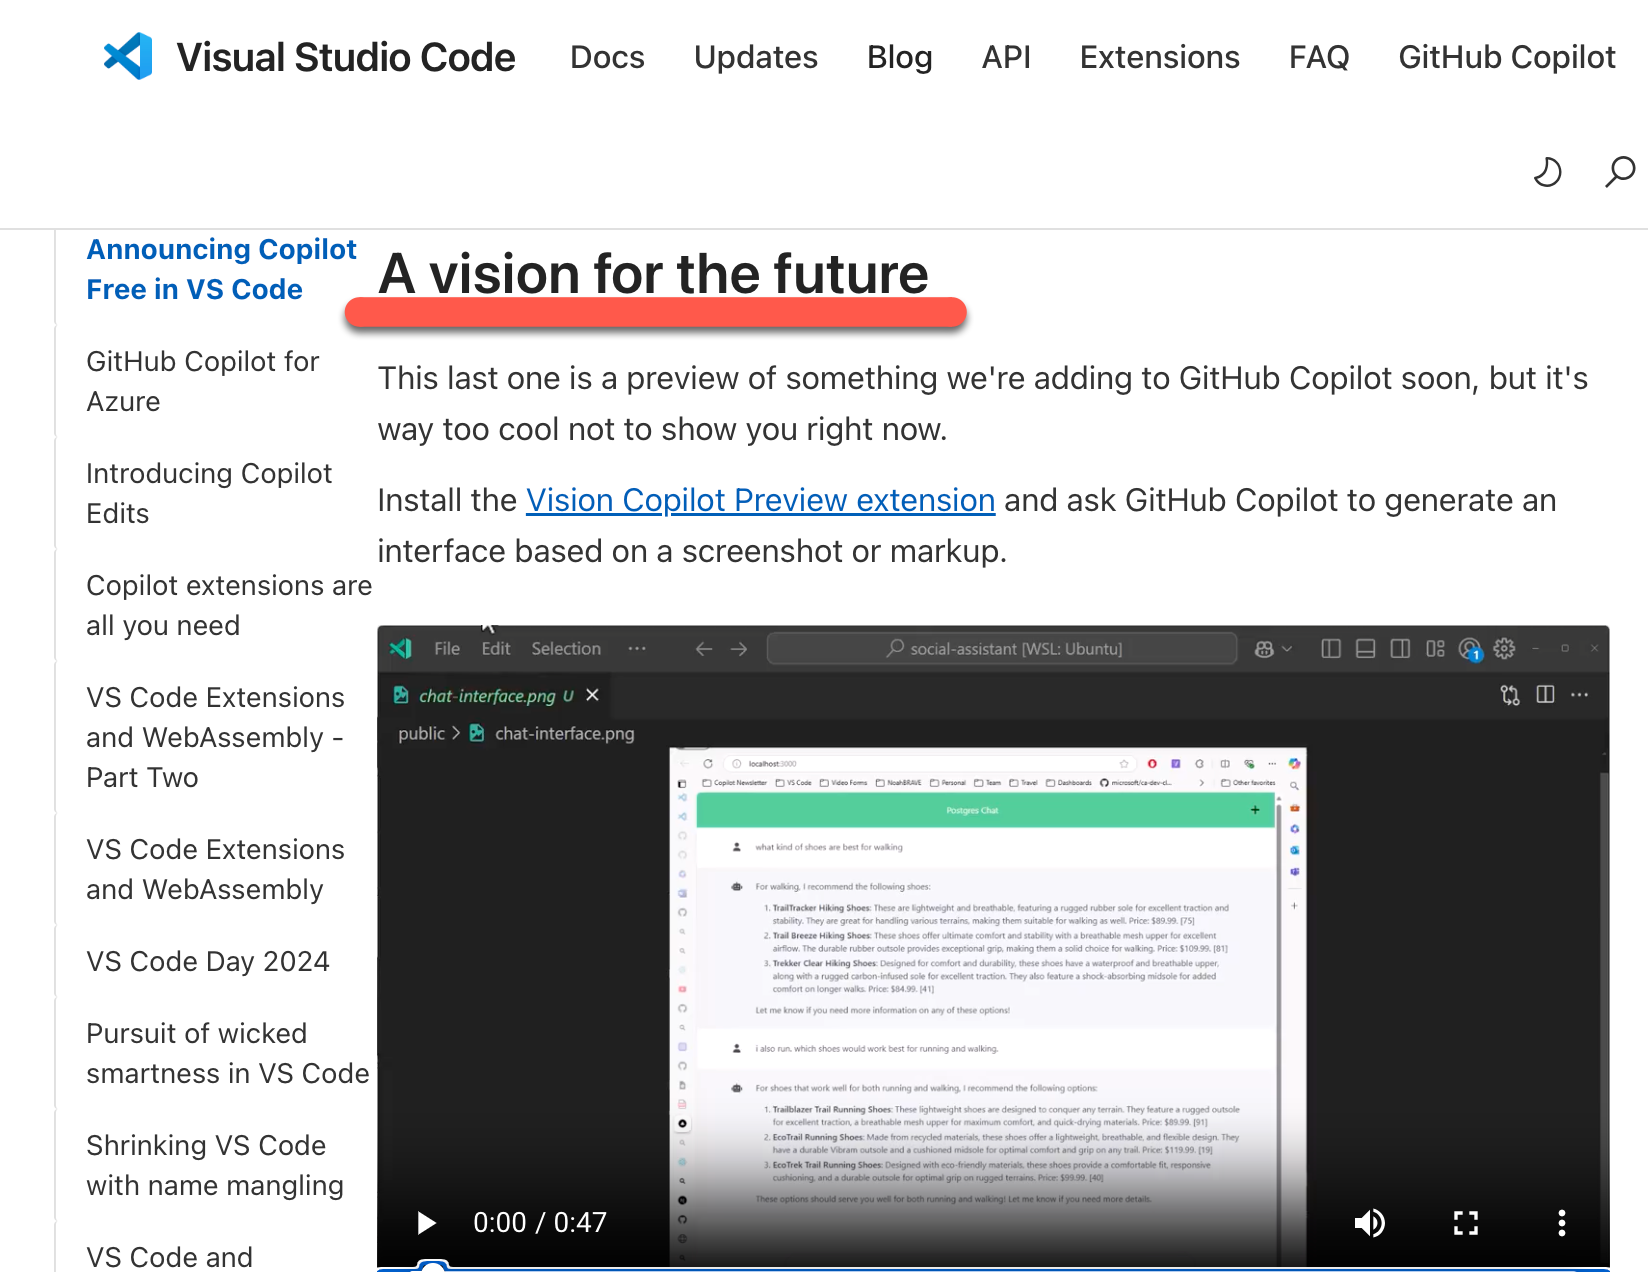Open the video's three-dot options menu

[x=1562, y=1222]
